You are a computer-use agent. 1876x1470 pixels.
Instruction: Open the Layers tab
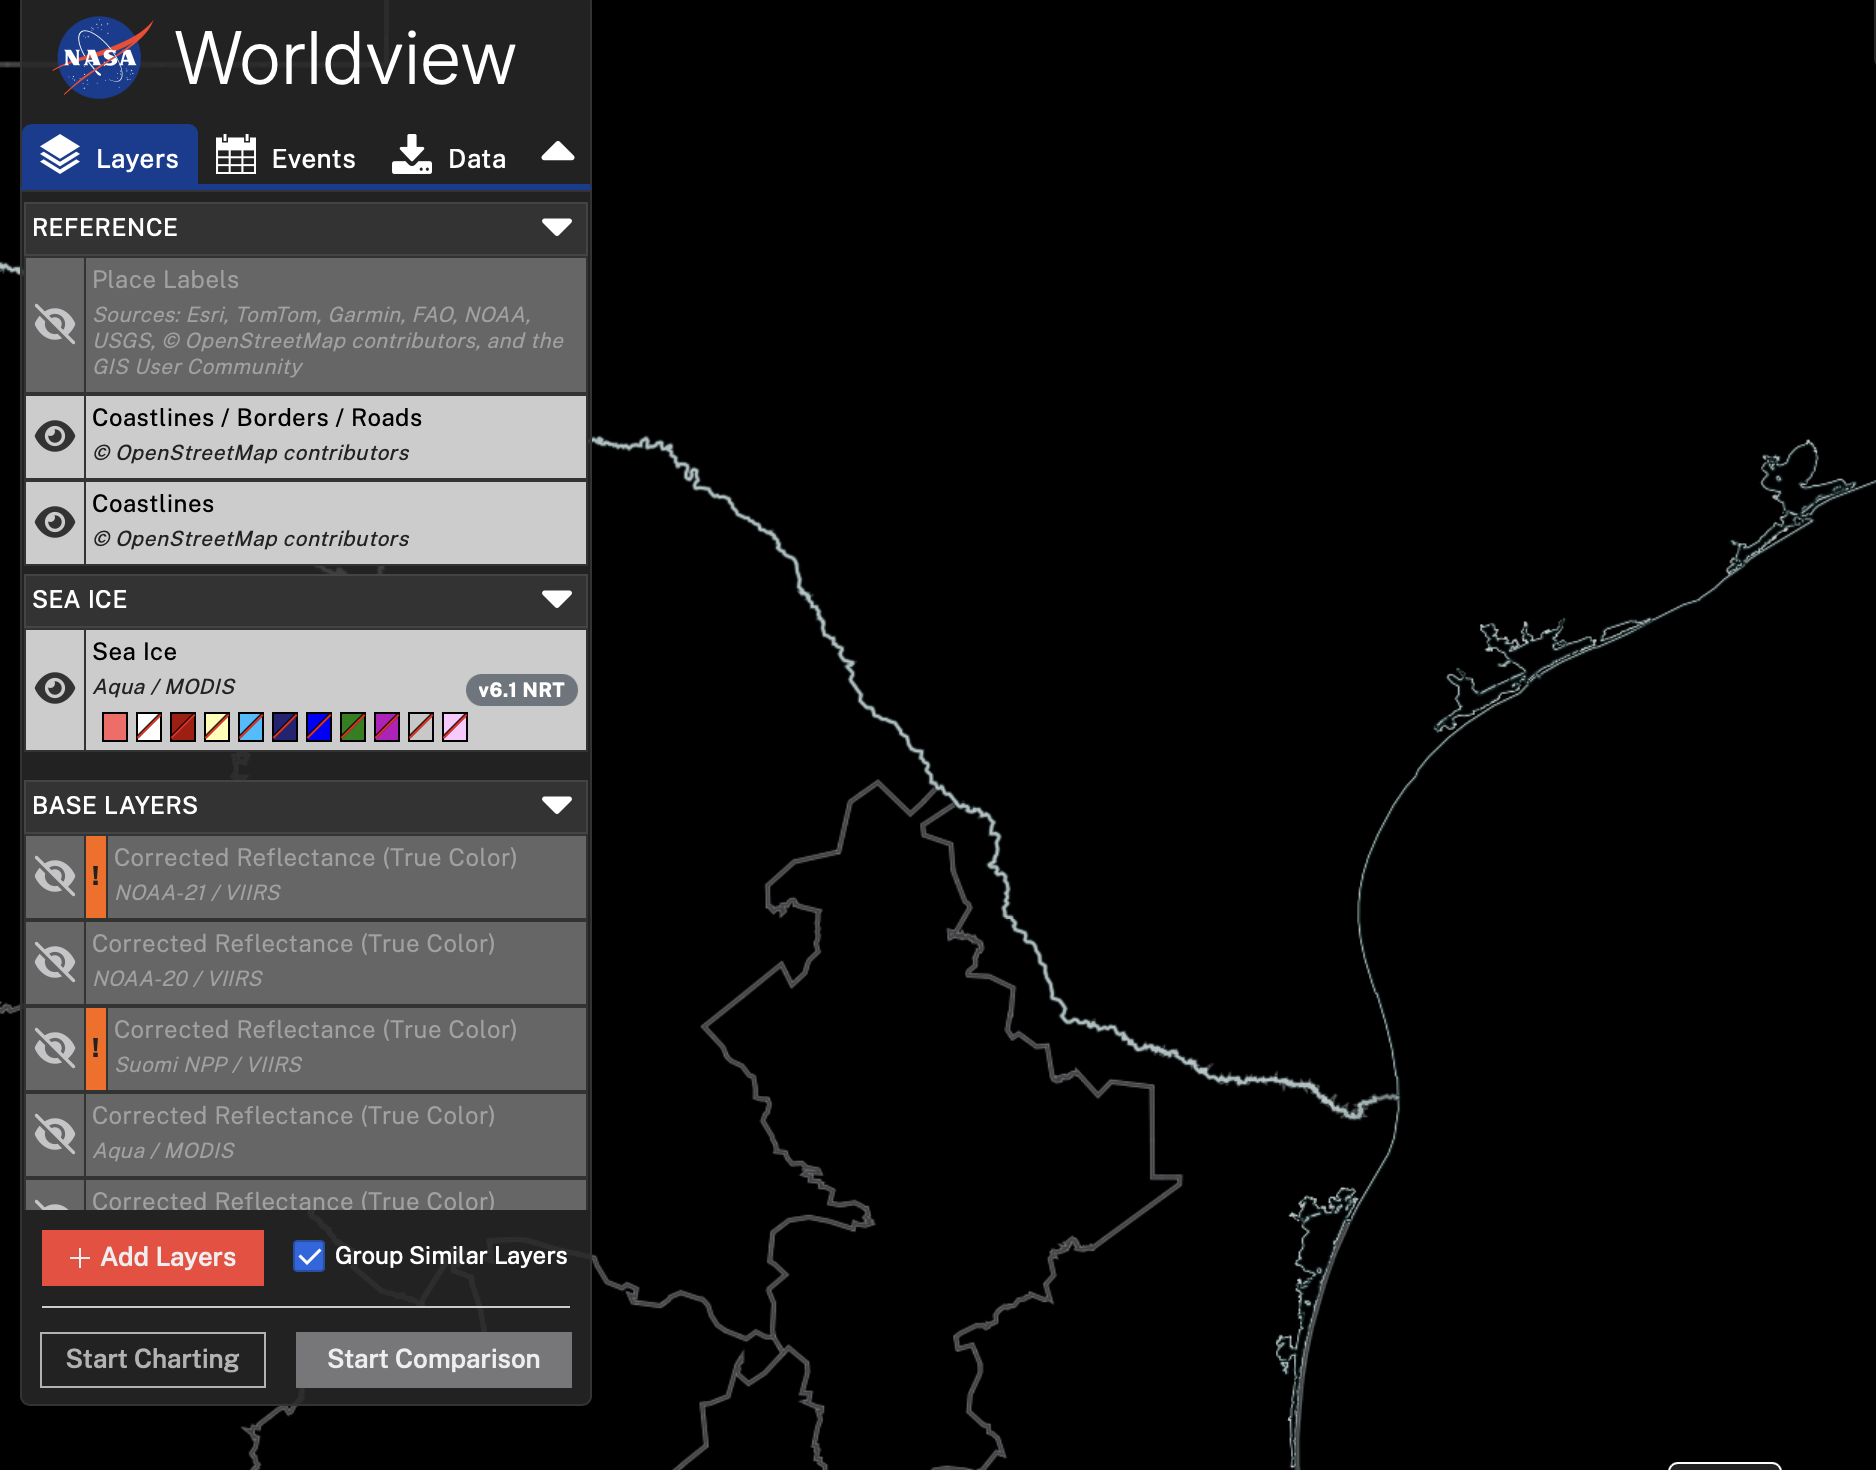pos(110,156)
